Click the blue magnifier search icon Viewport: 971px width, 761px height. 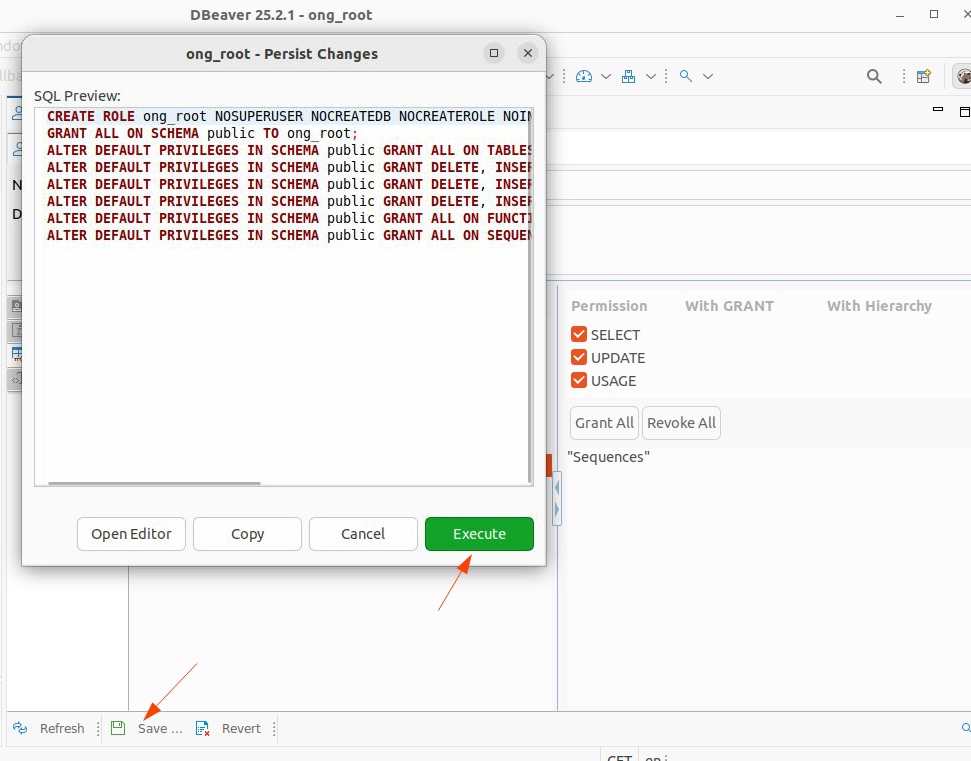click(x=686, y=76)
